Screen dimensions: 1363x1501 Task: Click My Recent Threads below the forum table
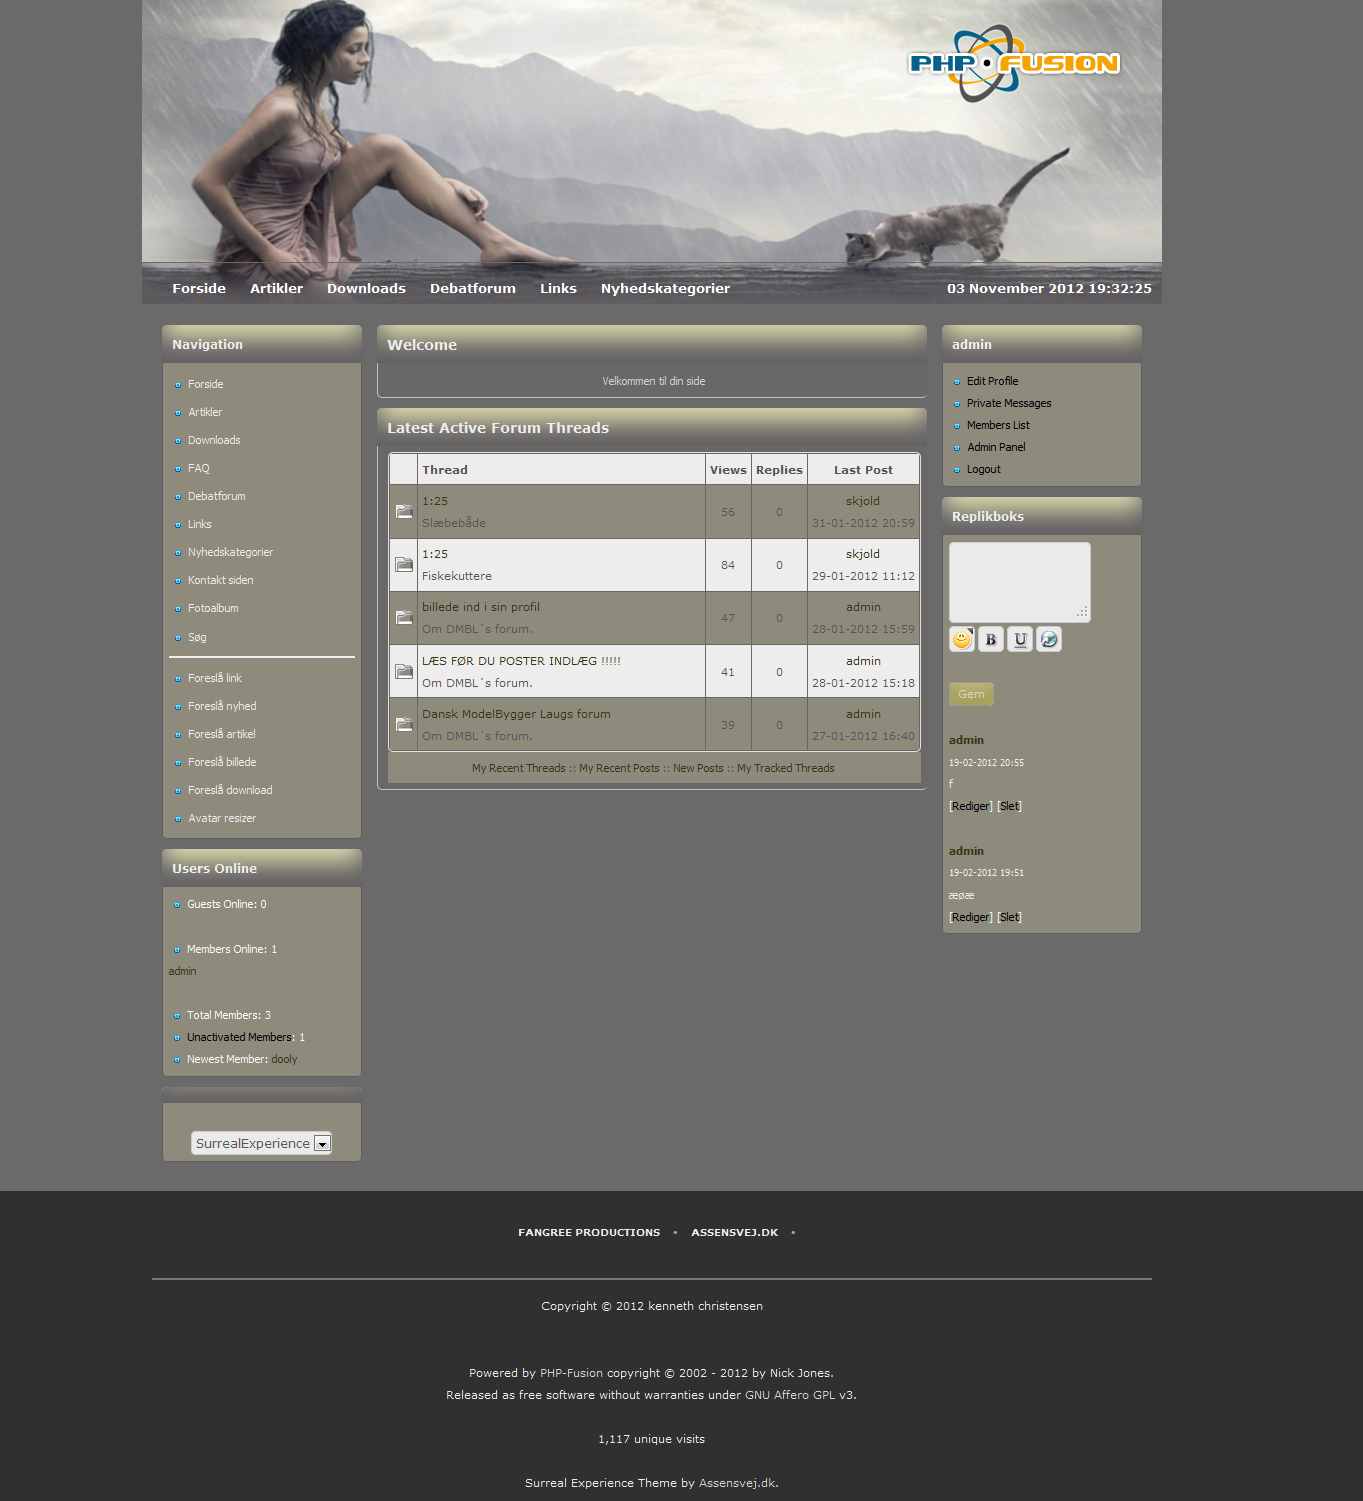[x=519, y=768]
